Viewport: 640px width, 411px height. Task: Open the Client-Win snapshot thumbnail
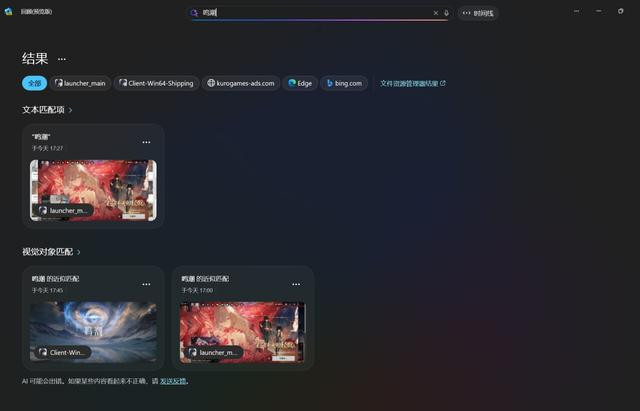[x=93, y=332]
